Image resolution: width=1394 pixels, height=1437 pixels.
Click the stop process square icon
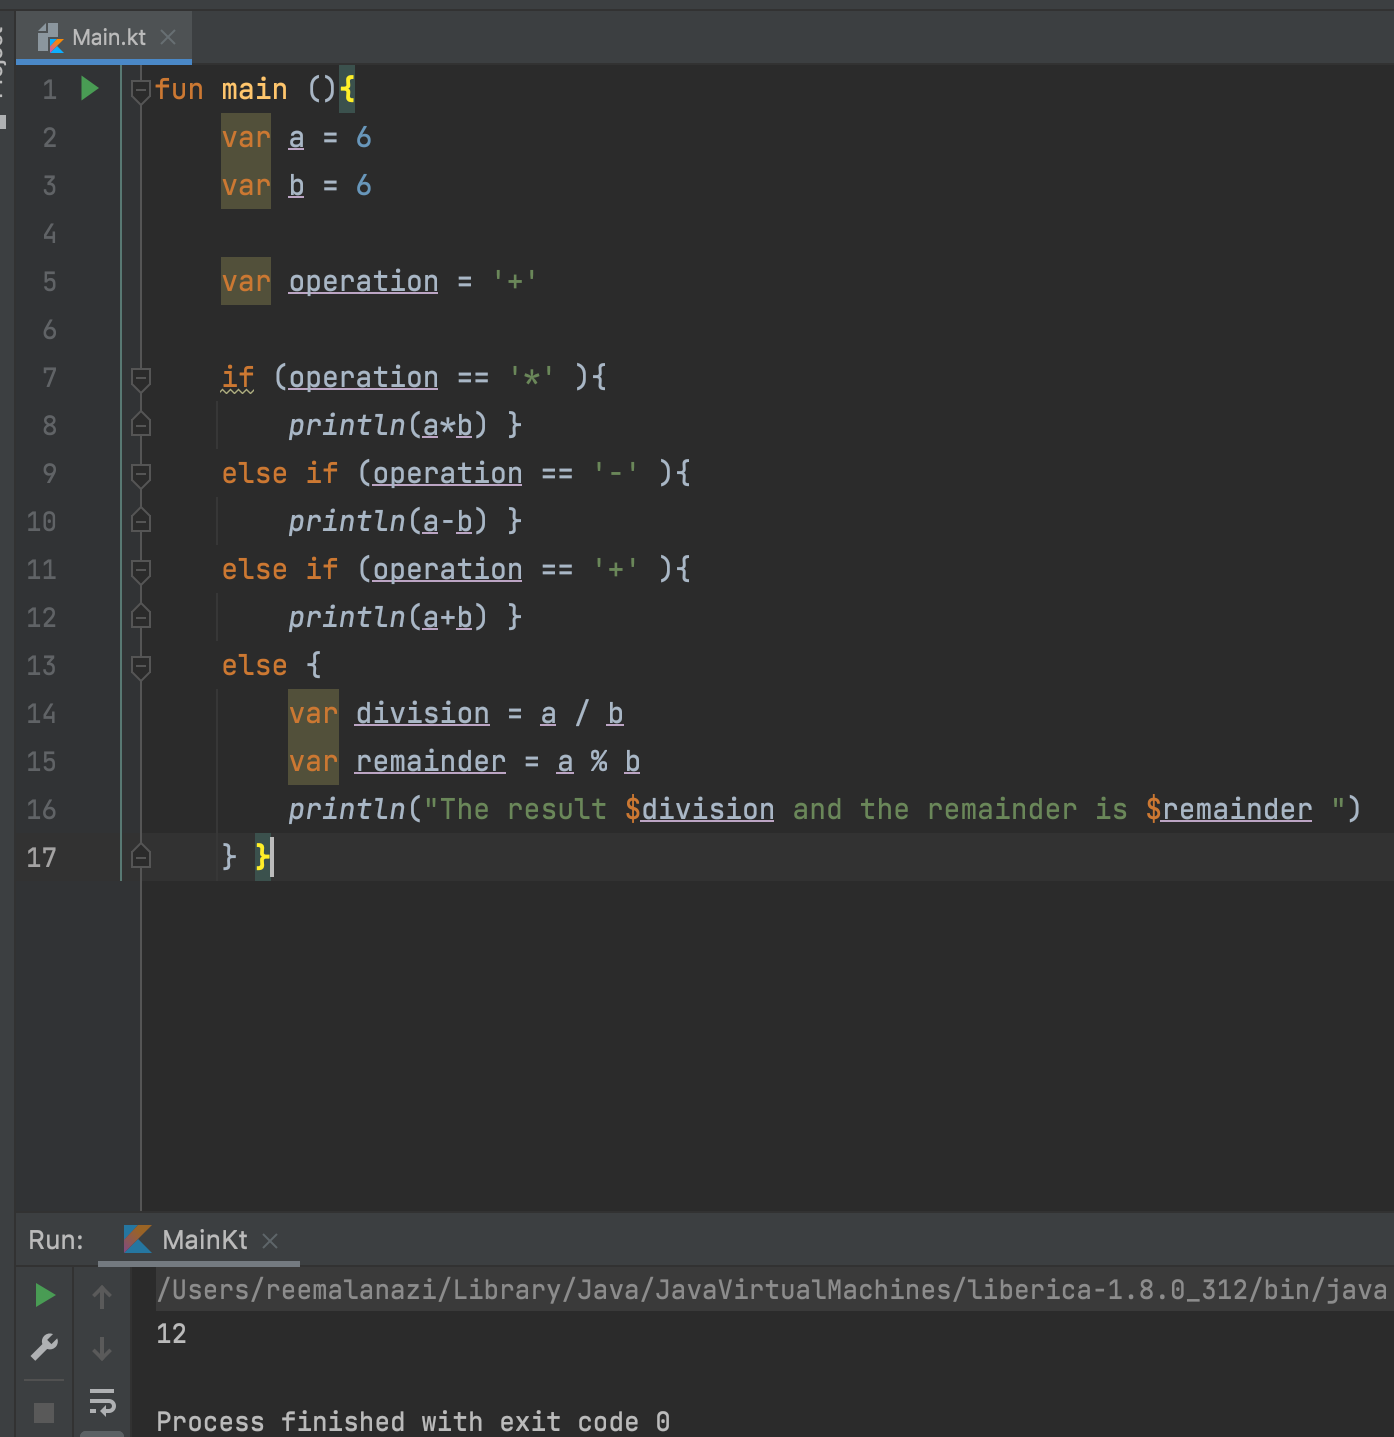42,1411
